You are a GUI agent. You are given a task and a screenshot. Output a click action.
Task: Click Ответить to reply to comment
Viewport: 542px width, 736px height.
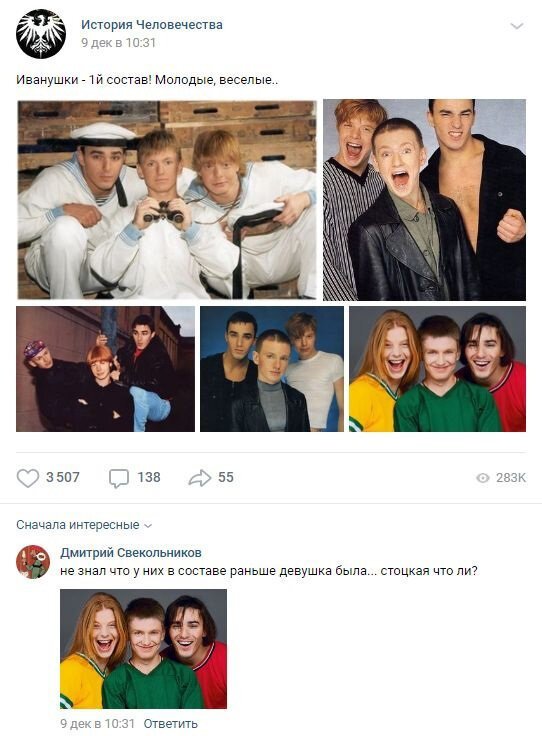pyautogui.click(x=170, y=723)
